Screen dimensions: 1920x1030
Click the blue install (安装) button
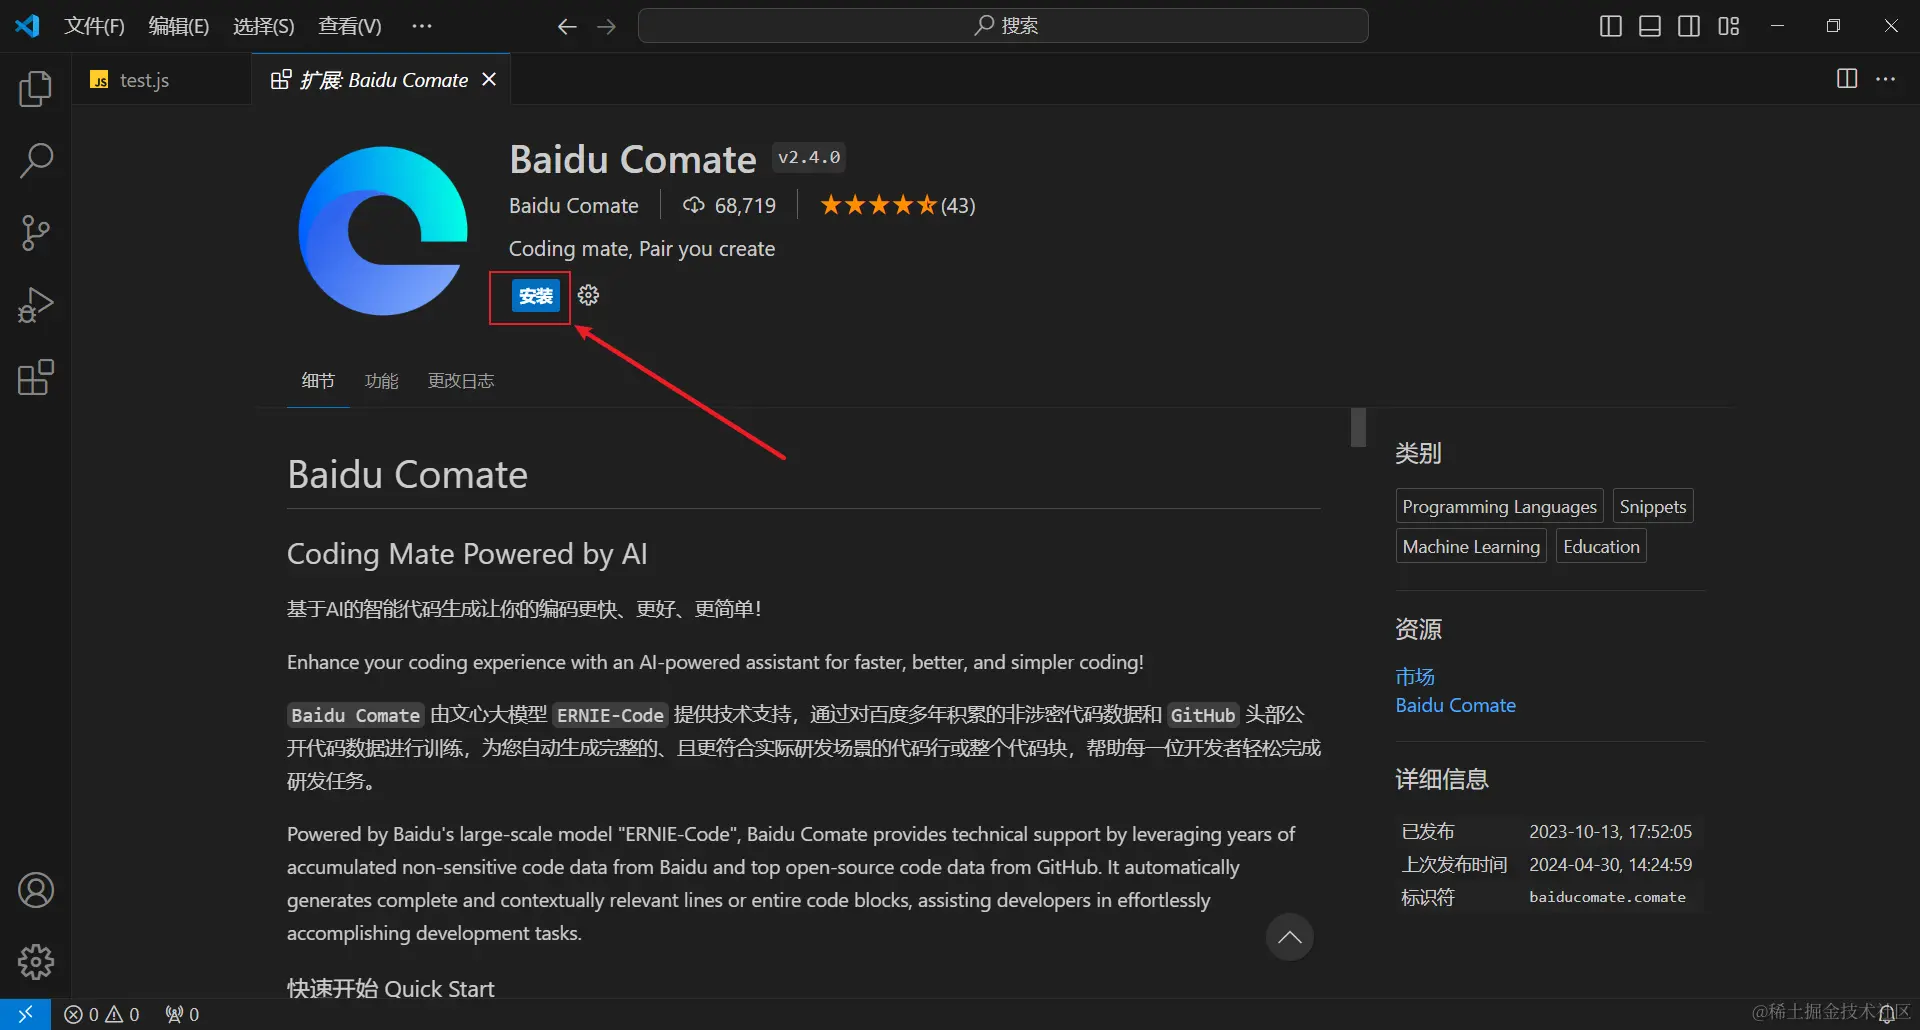click(535, 296)
